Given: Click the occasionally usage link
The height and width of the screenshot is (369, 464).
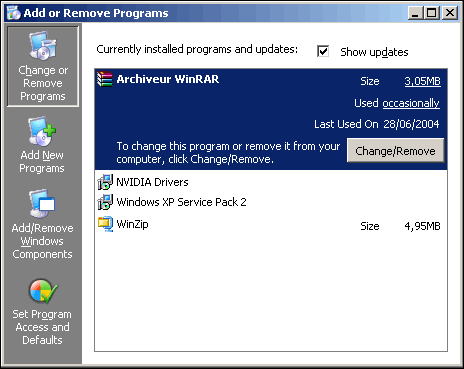Looking at the screenshot, I should click(x=411, y=103).
